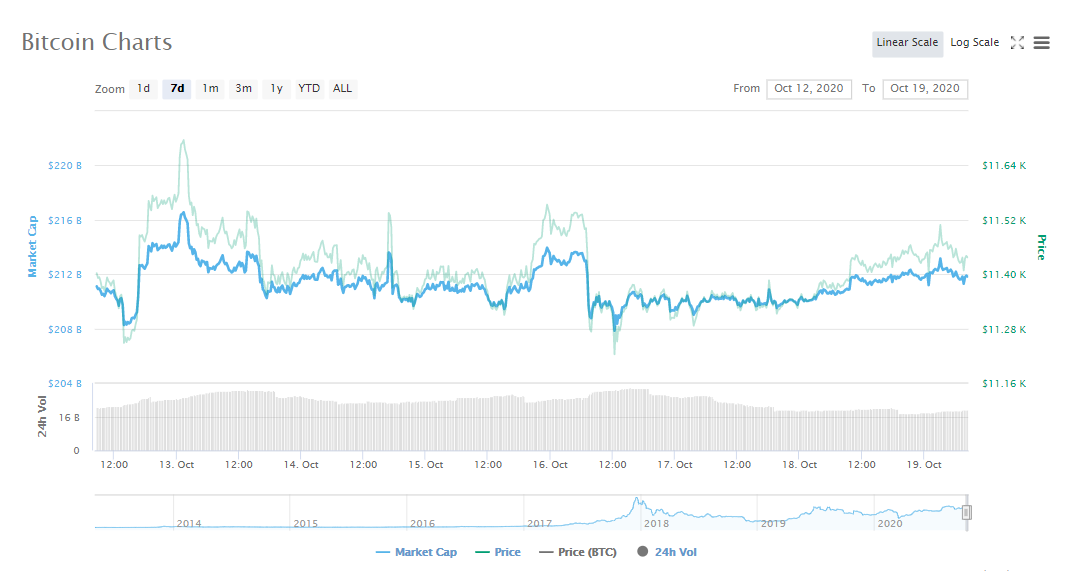Toggle the 24h Vol legend dot
This screenshot has height=571, width=1075.
coord(642,552)
